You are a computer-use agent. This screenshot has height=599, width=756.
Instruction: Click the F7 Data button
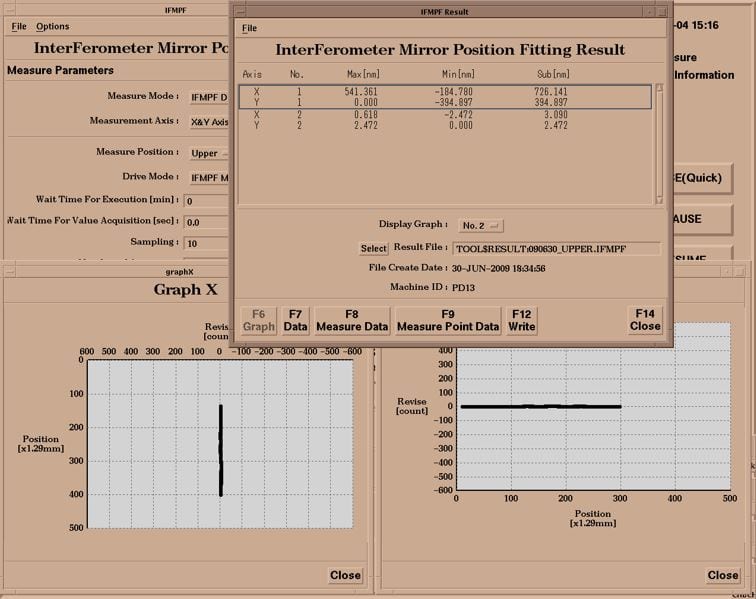[295, 321]
